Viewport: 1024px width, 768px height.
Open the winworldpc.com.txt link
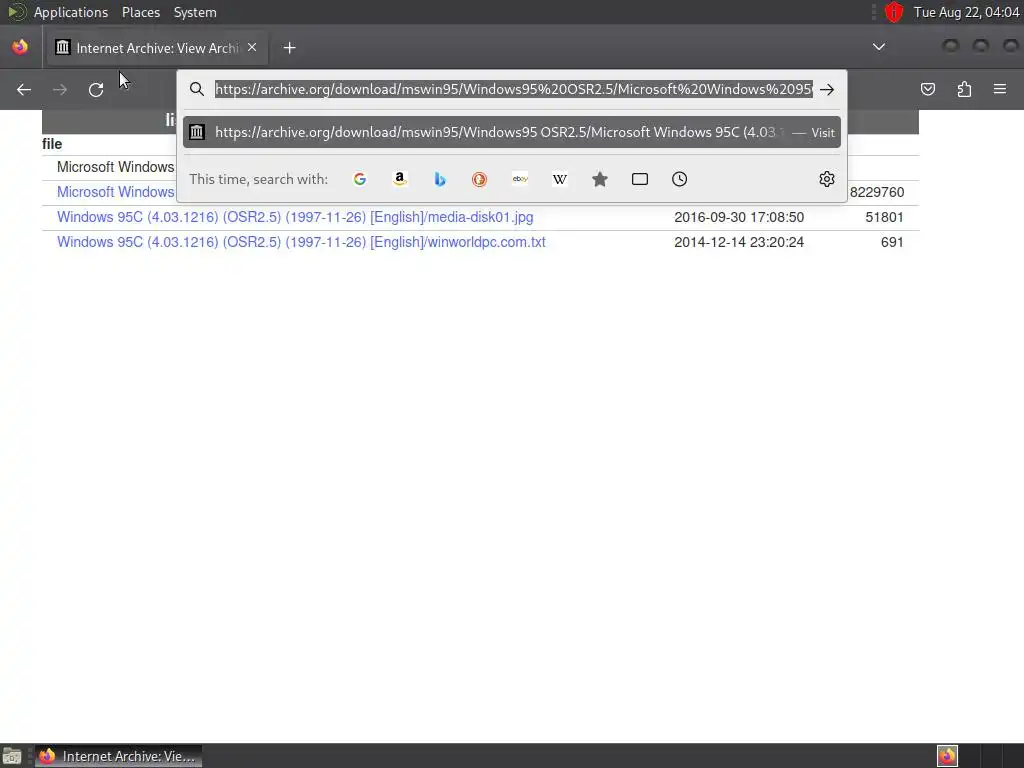tap(301, 242)
